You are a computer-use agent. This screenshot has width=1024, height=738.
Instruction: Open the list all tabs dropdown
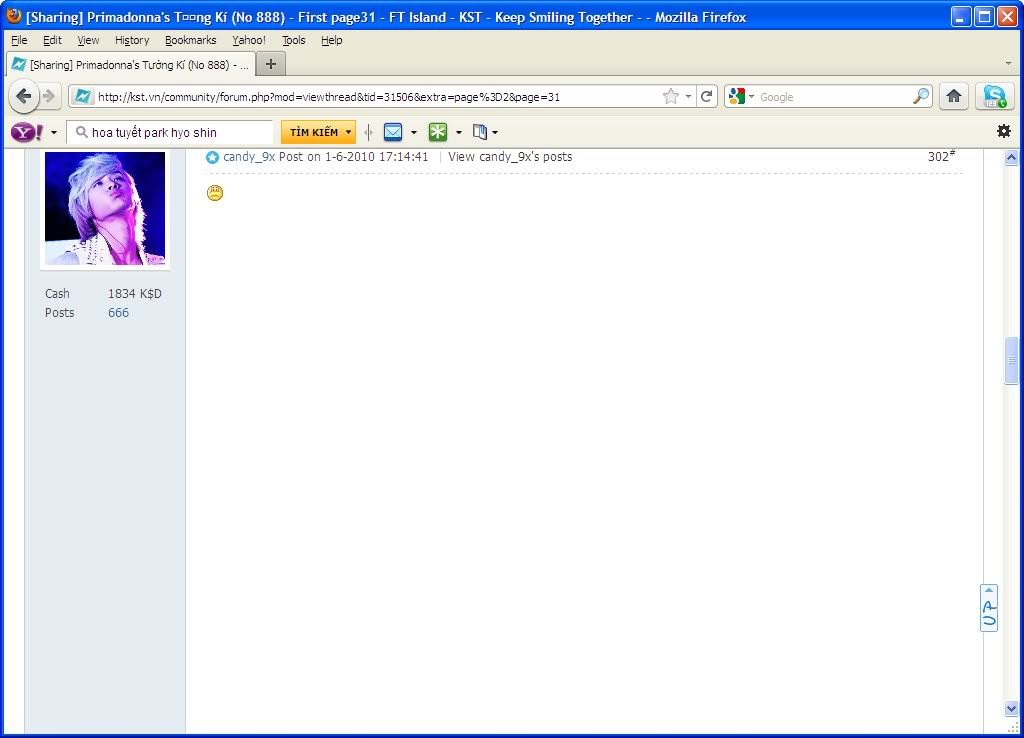(1008, 64)
